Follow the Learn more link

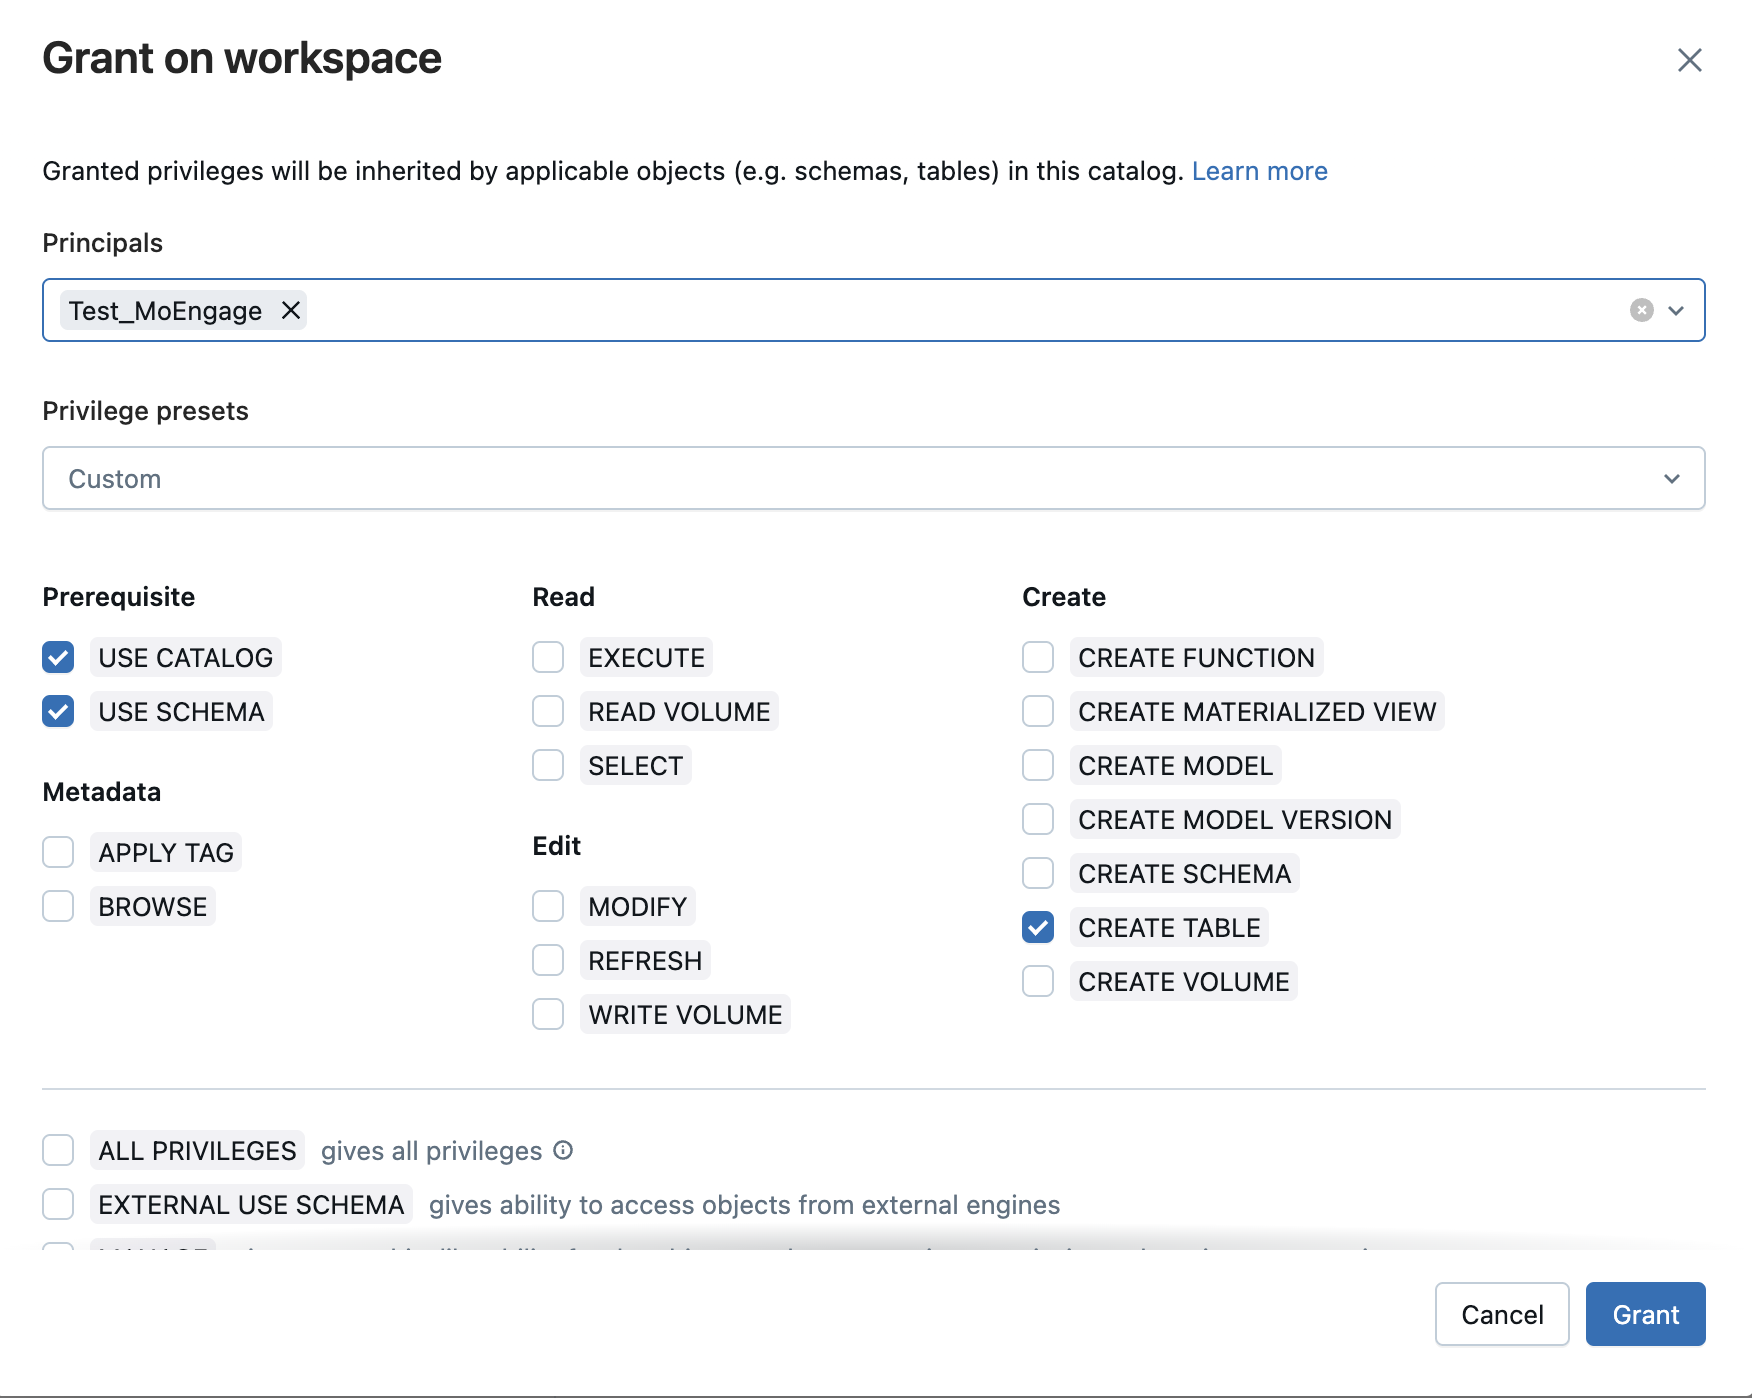coord(1259,171)
